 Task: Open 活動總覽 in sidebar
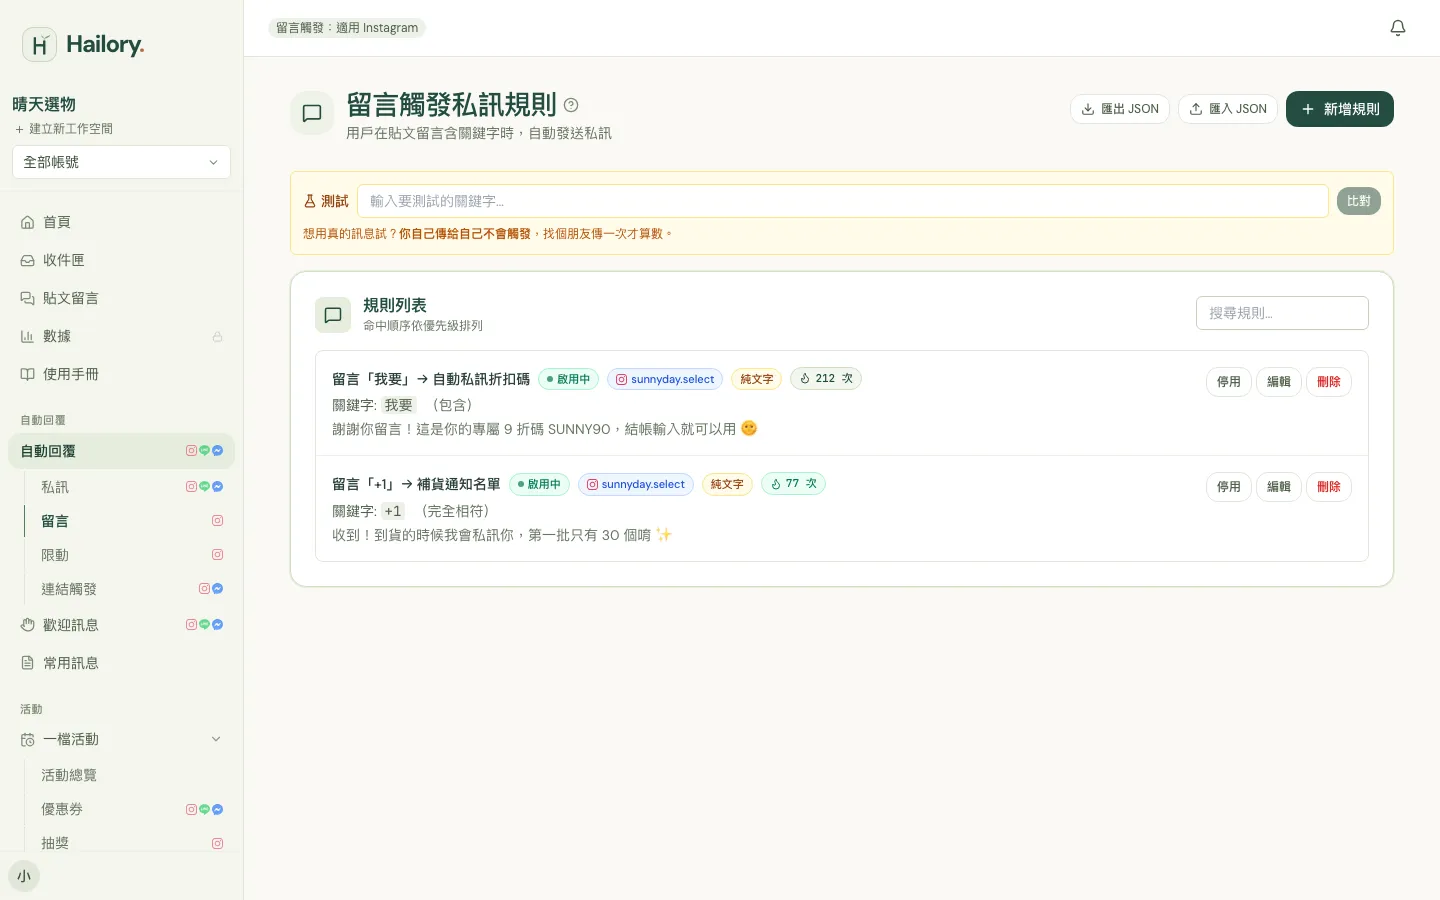pos(130,775)
